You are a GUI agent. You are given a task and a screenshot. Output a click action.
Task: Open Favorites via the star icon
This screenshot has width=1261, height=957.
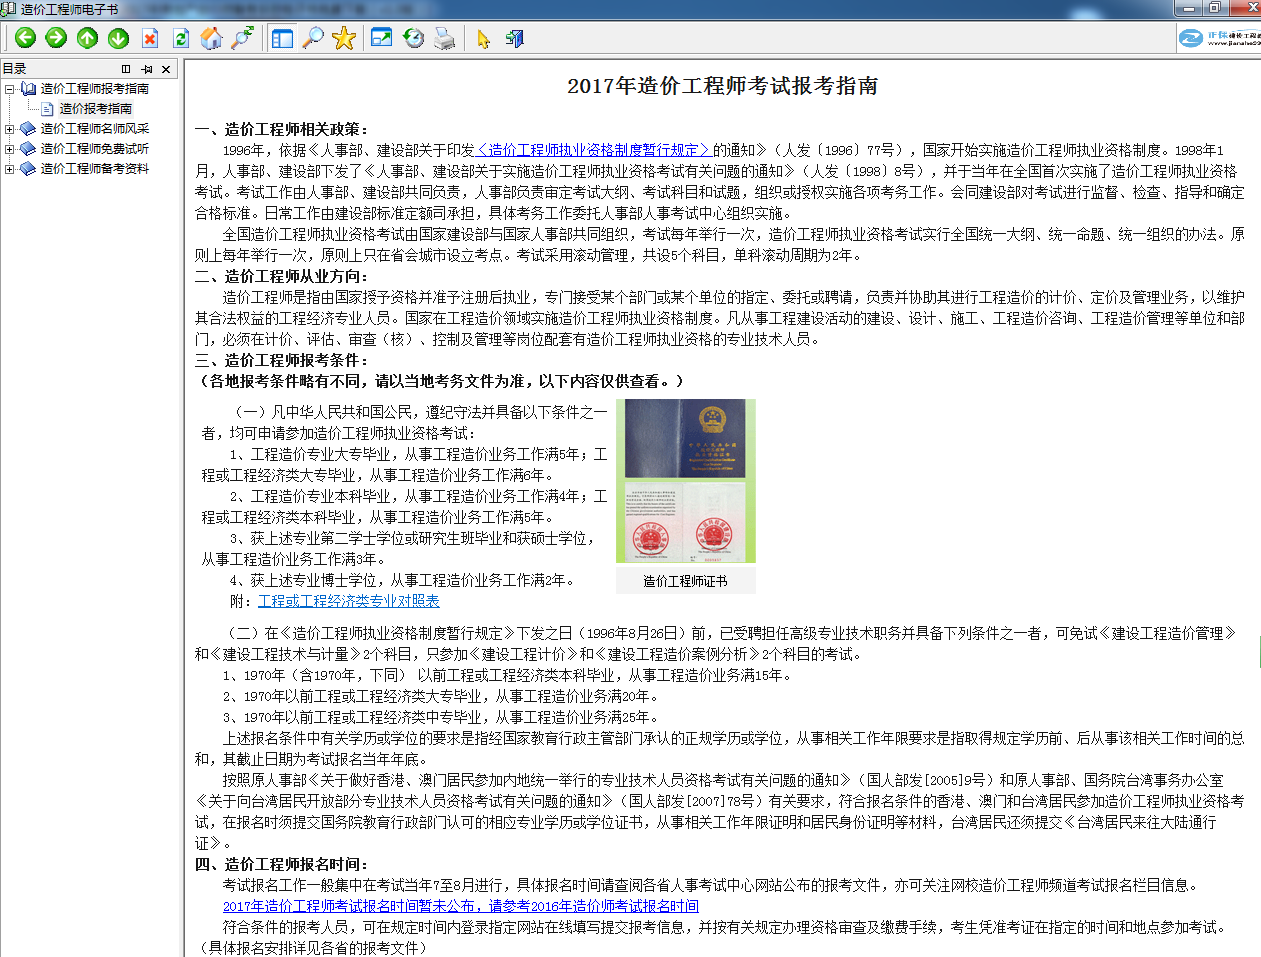[343, 38]
